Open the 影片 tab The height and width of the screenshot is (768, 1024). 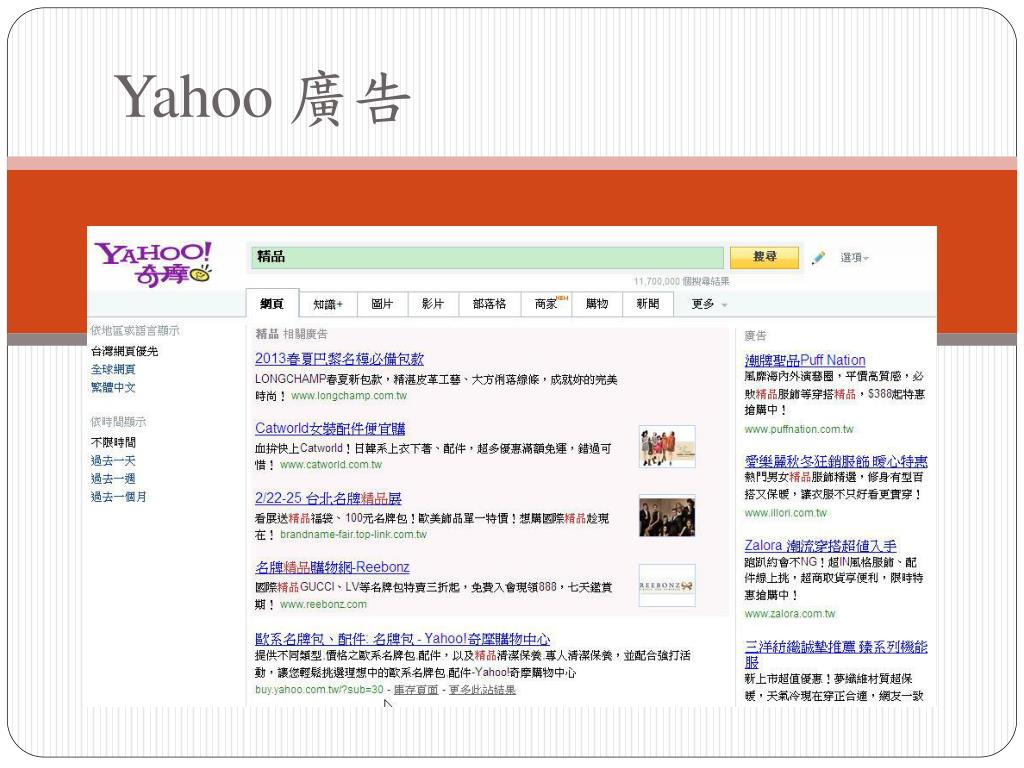point(432,304)
